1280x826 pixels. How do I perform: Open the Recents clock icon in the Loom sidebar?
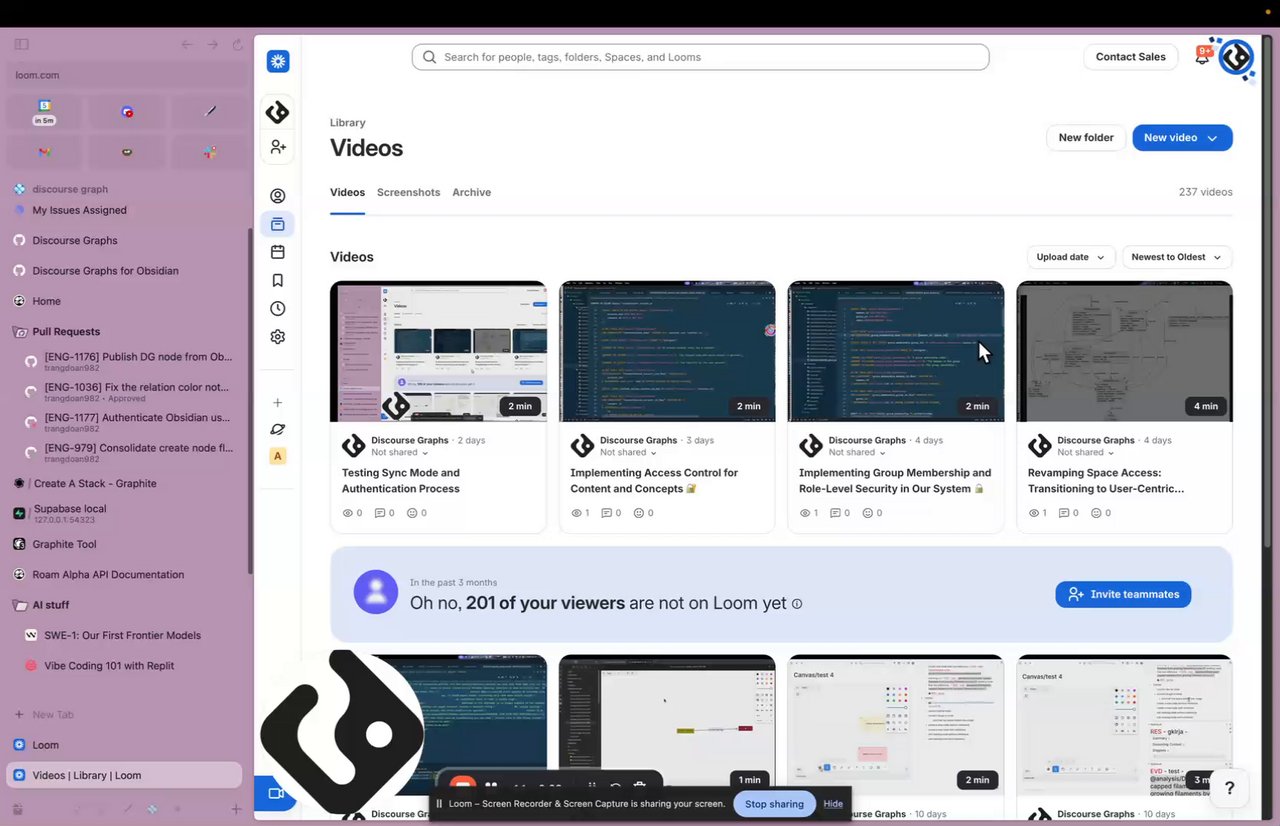(278, 309)
